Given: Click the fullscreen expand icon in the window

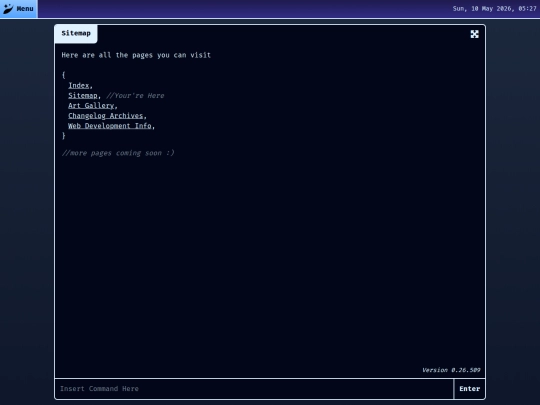Looking at the screenshot, I should pos(474,34).
